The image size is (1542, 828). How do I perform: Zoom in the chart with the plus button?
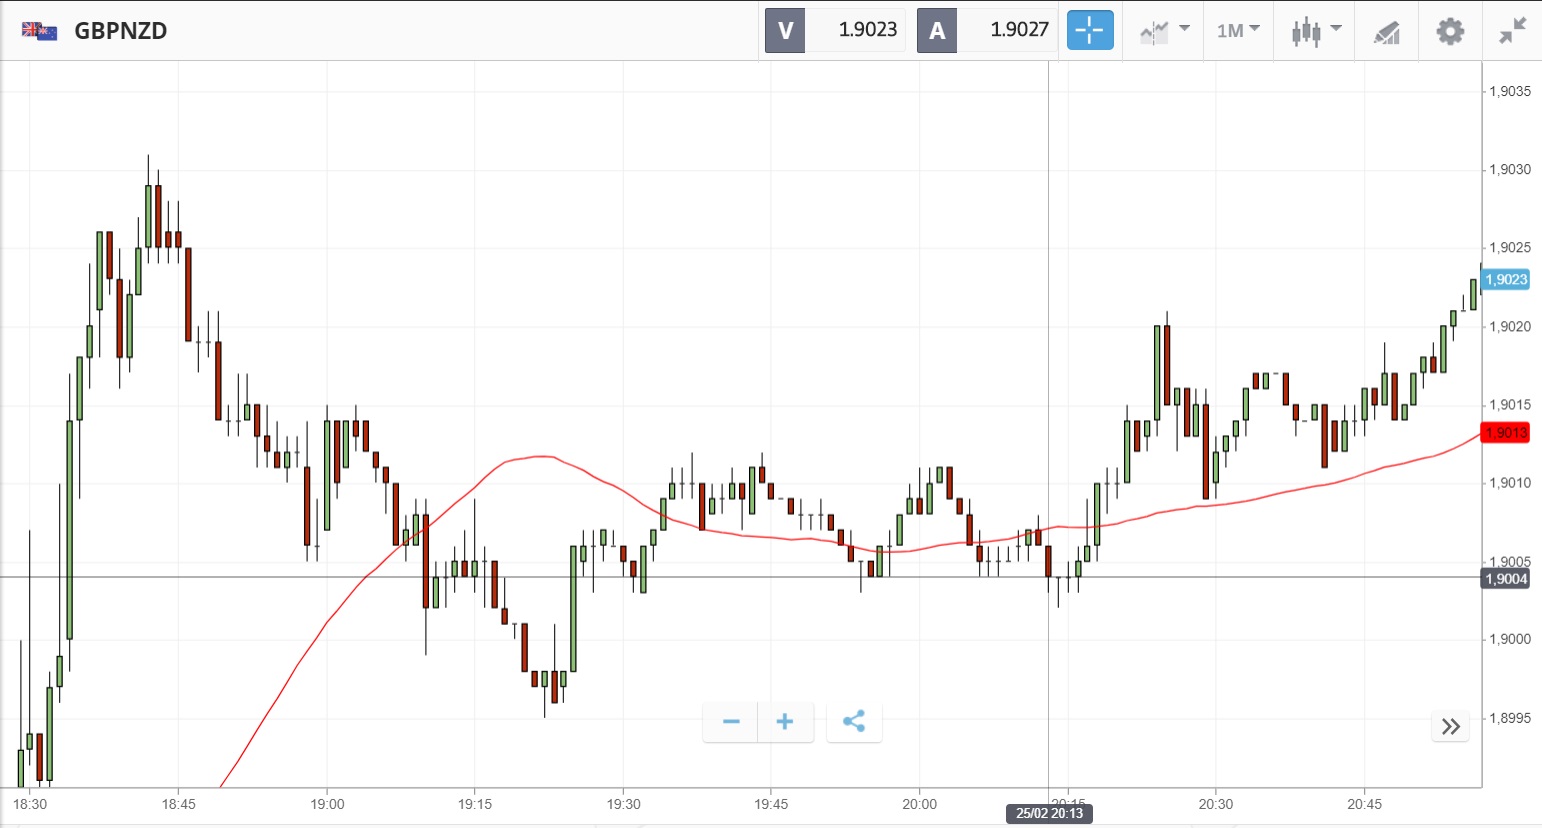click(x=785, y=722)
